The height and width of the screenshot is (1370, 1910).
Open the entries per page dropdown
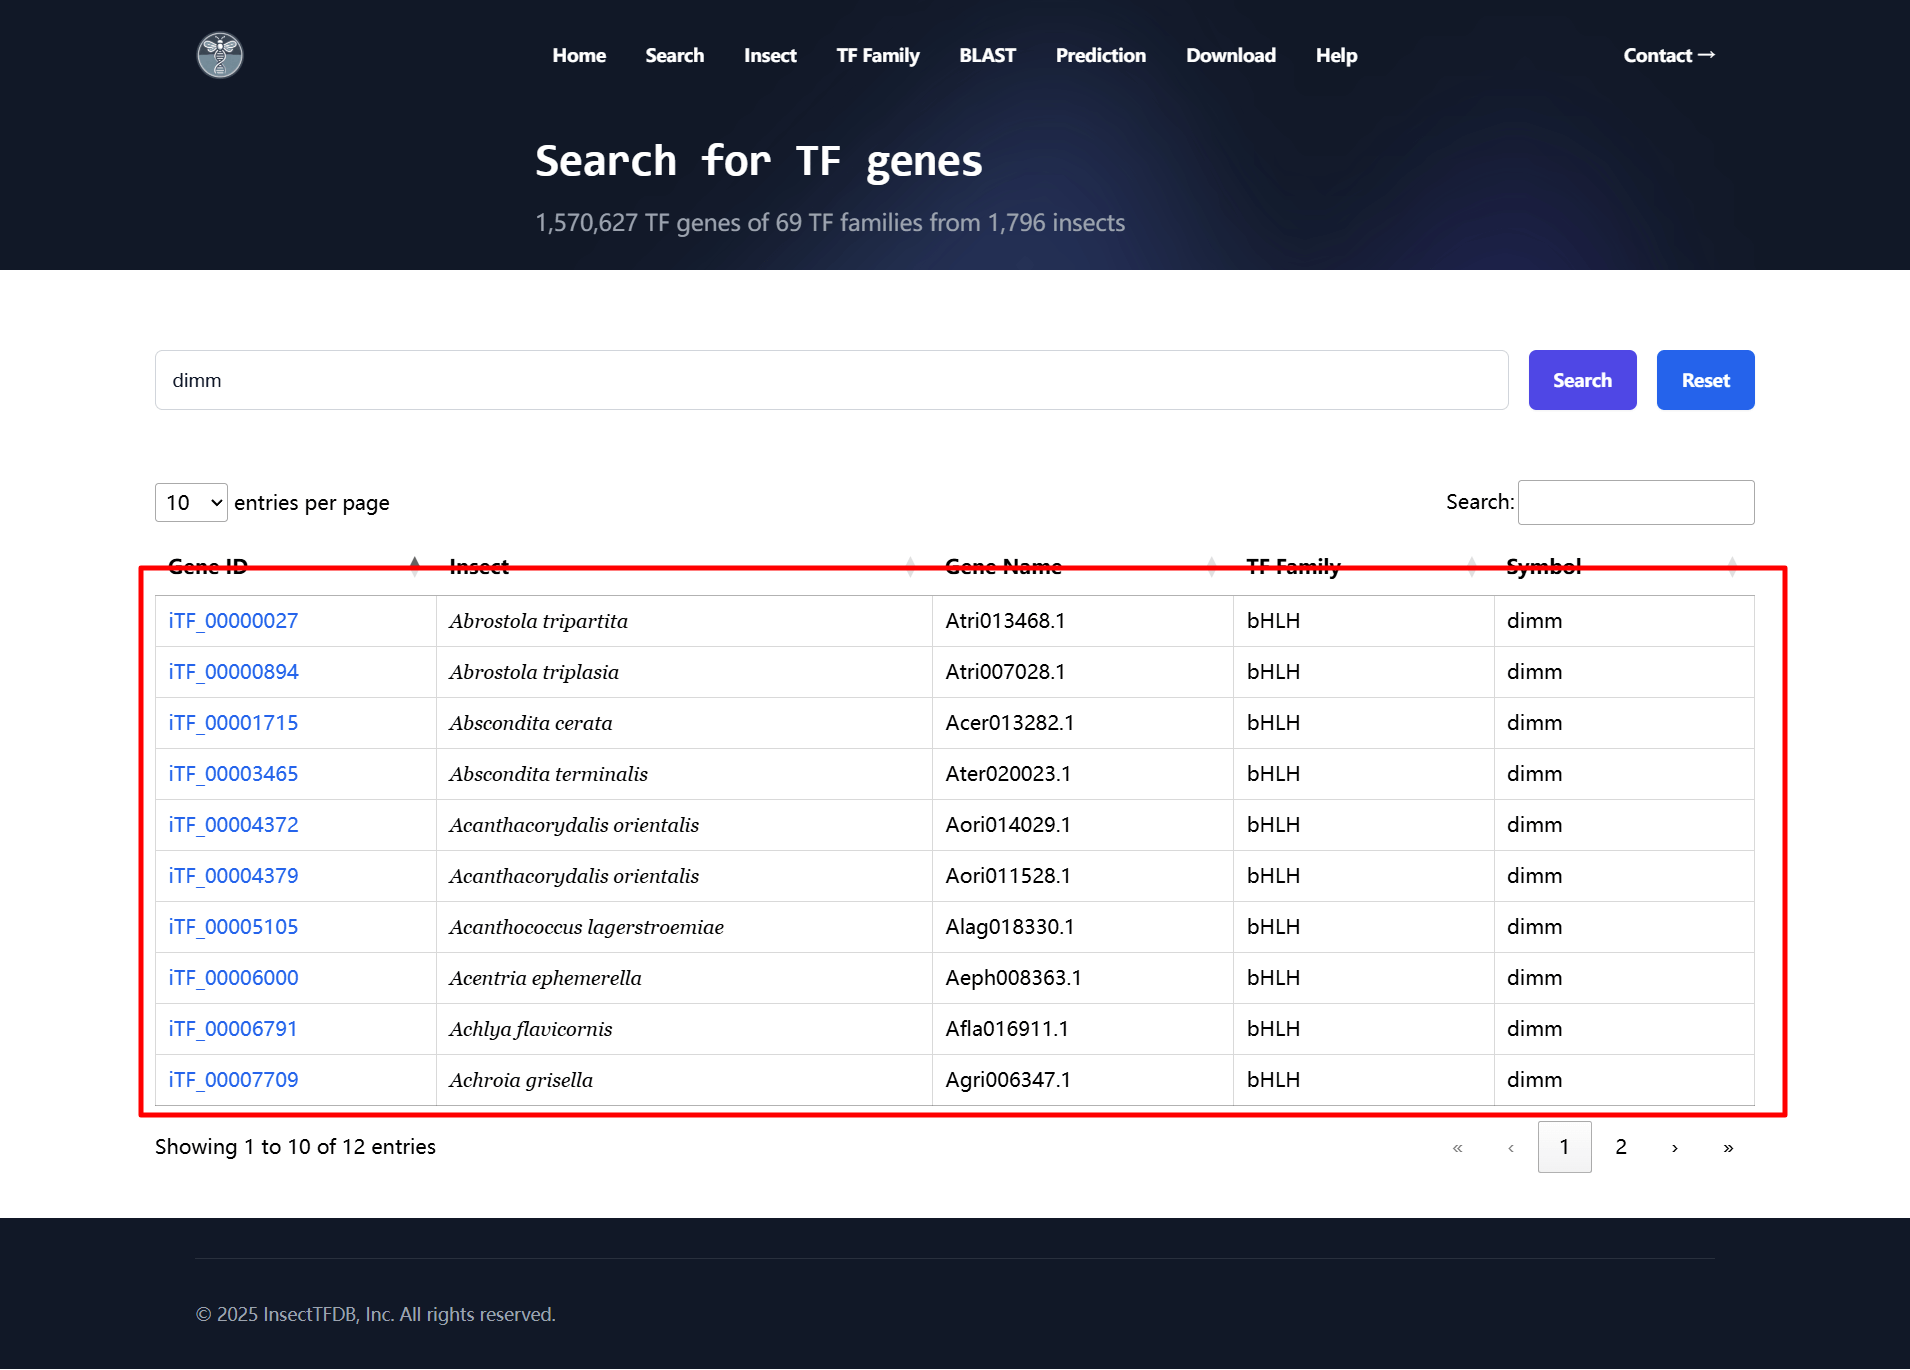tap(191, 502)
